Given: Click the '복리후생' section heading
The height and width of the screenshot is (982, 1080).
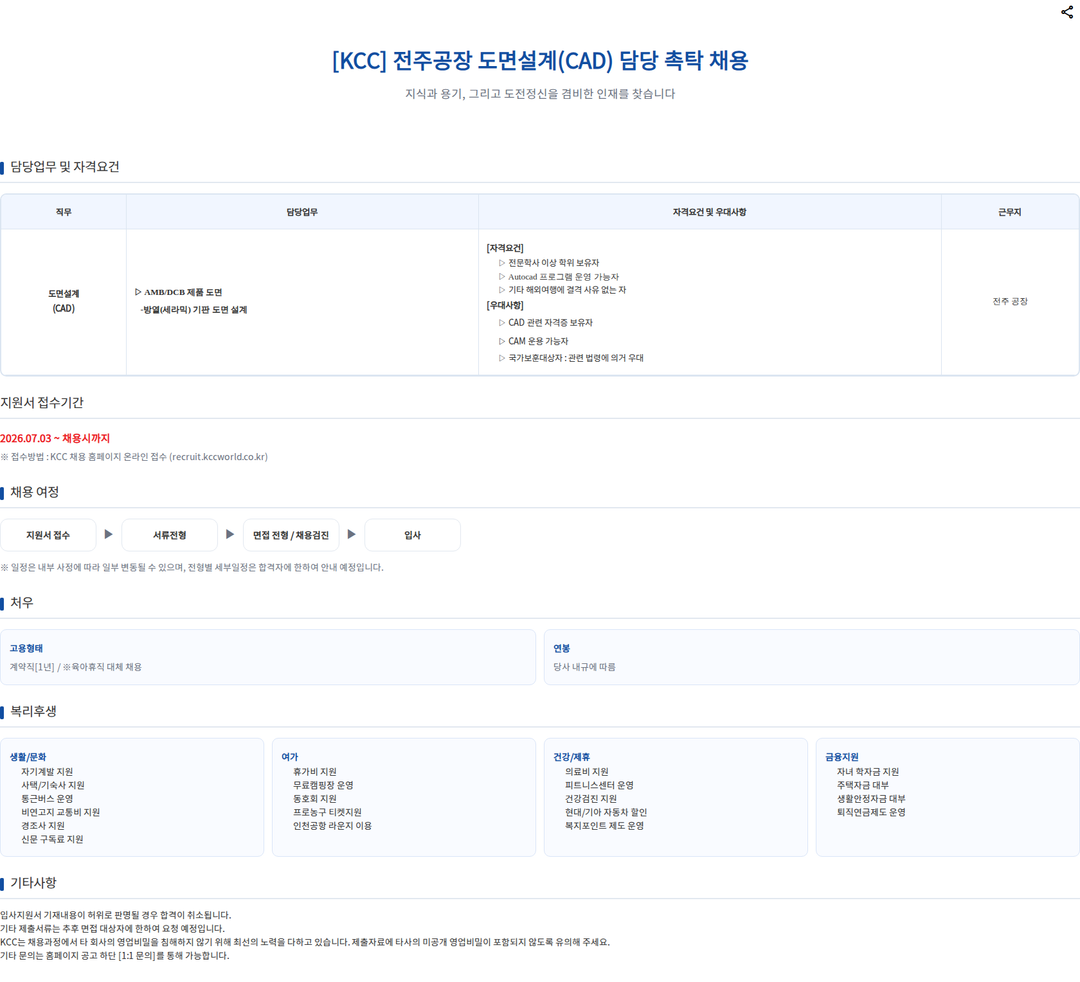Looking at the screenshot, I should click(x=33, y=711).
